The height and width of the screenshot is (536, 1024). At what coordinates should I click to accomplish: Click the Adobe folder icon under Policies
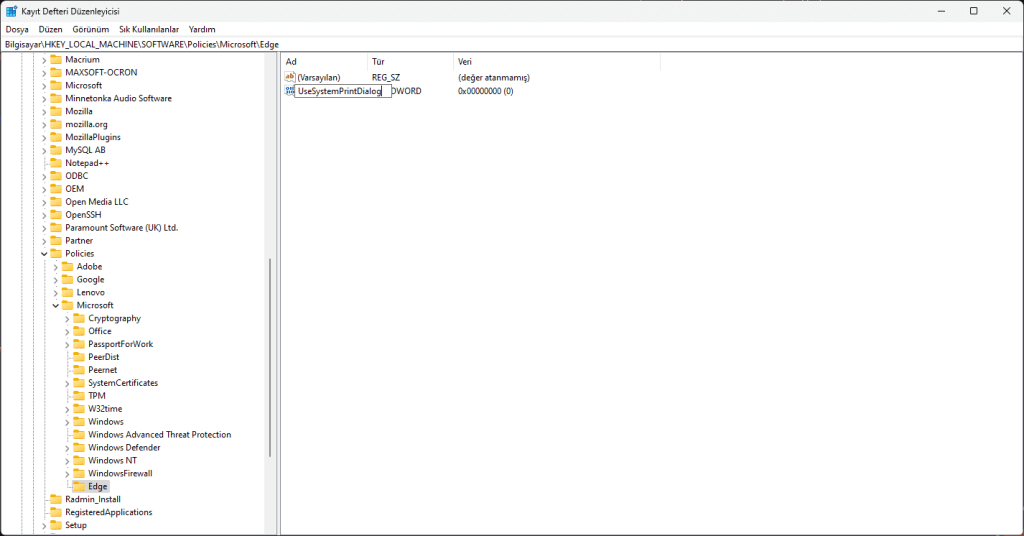coord(67,266)
